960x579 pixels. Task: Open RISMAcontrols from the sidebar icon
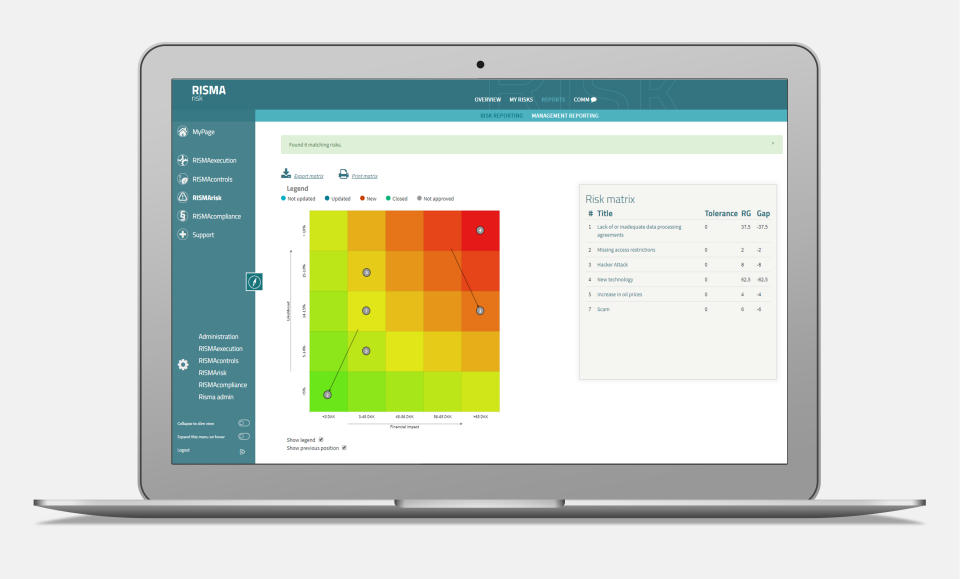tap(182, 179)
